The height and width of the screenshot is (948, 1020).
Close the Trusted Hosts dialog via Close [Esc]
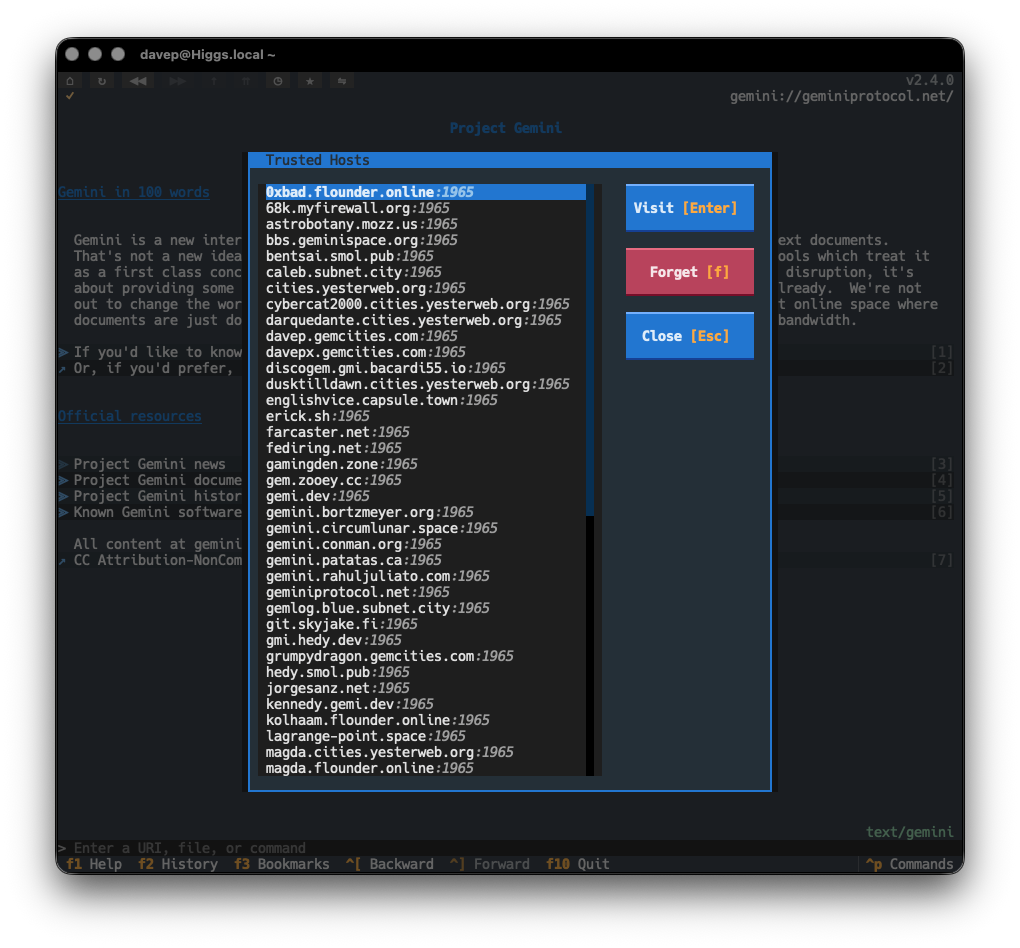pos(690,336)
